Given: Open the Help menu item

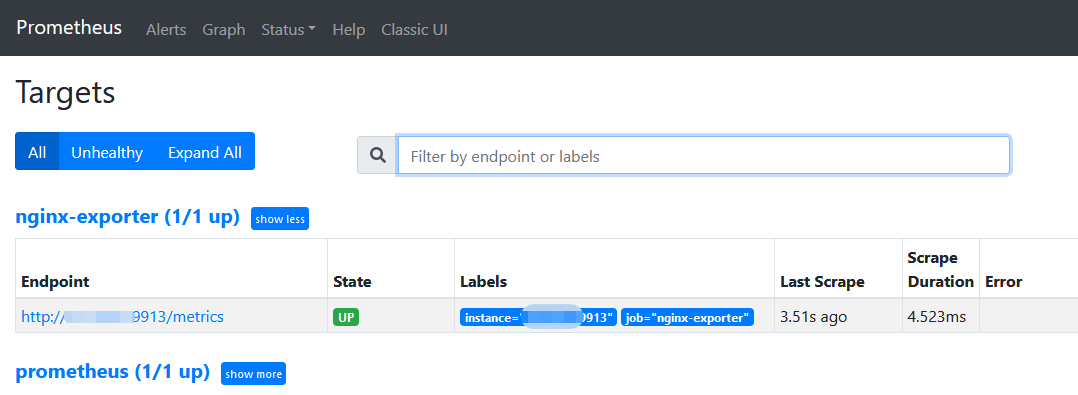Looking at the screenshot, I should point(349,30).
